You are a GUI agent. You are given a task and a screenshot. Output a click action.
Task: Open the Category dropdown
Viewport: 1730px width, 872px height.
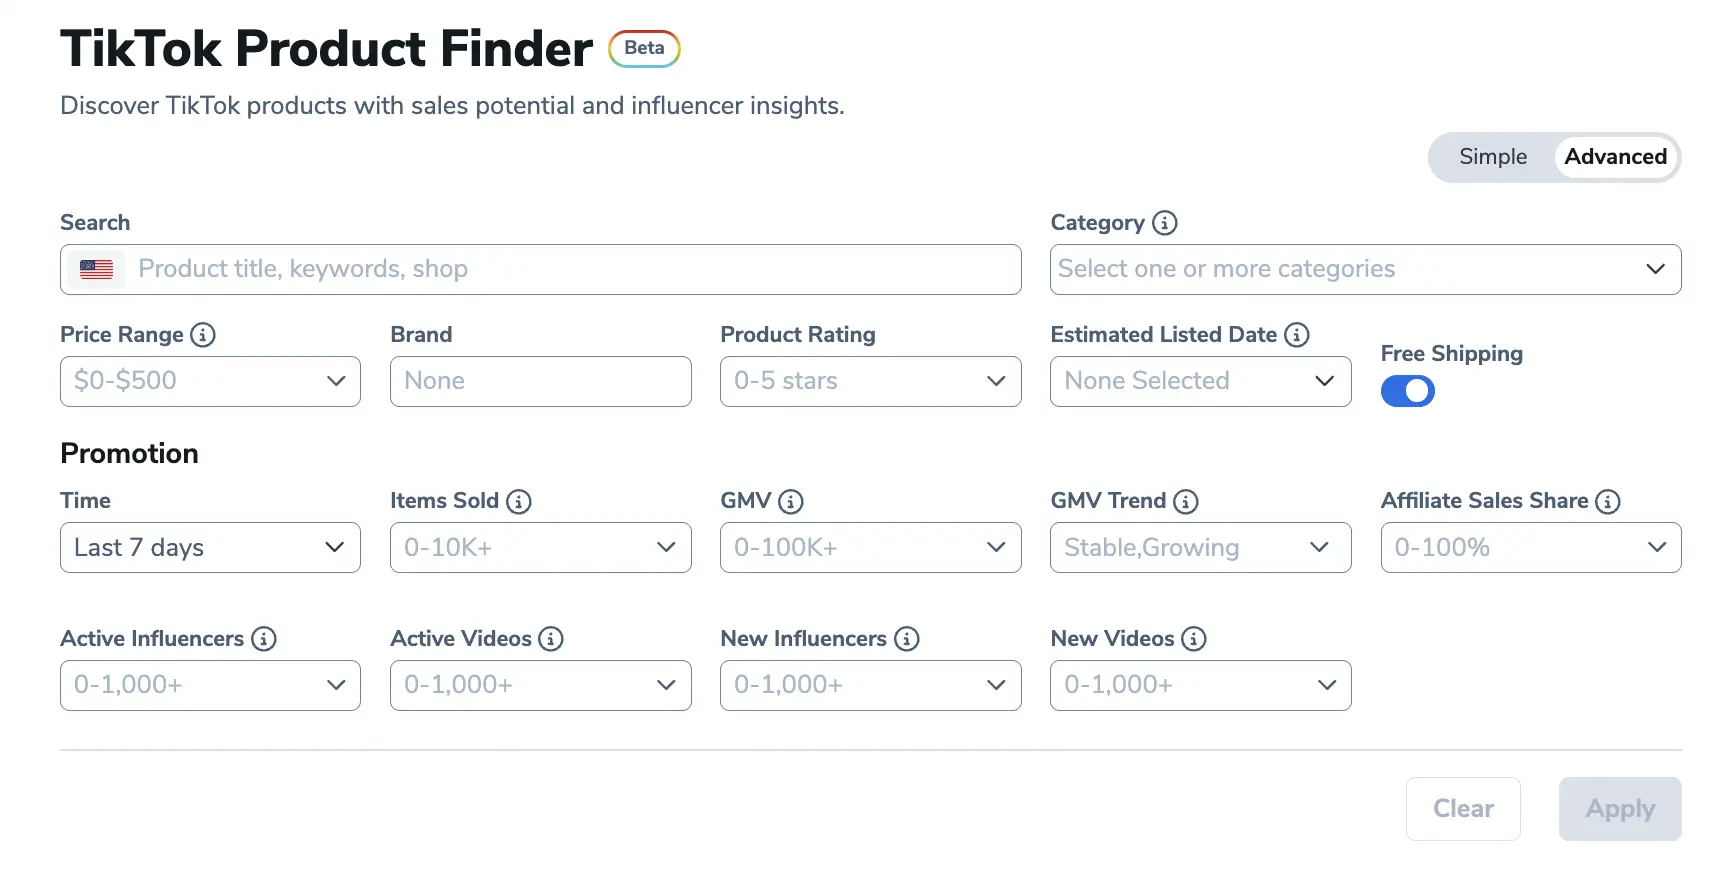click(x=1365, y=269)
